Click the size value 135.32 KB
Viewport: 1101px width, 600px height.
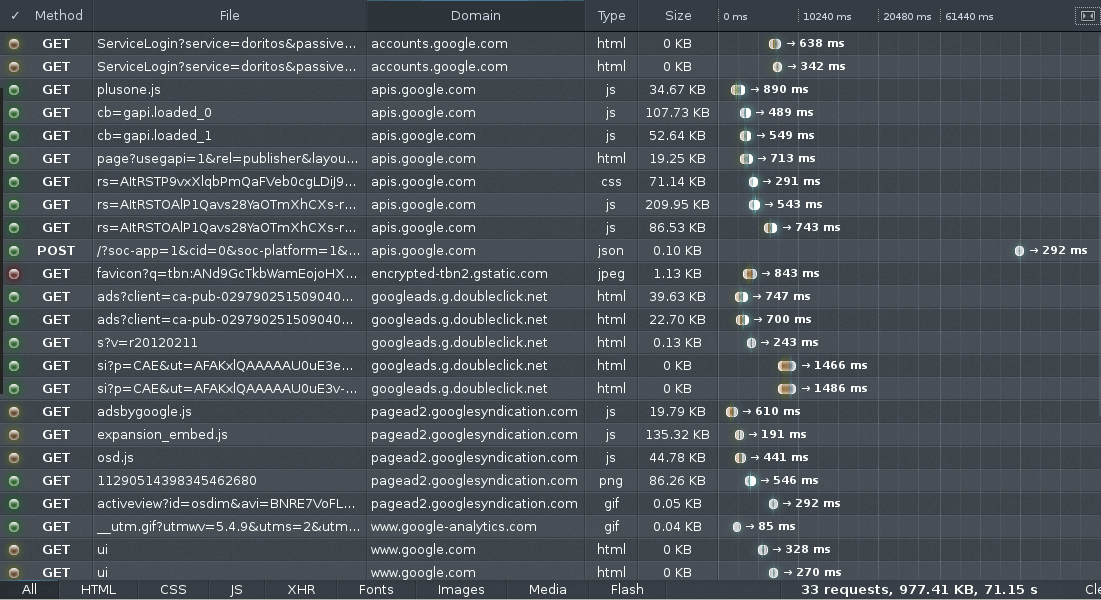coord(678,435)
